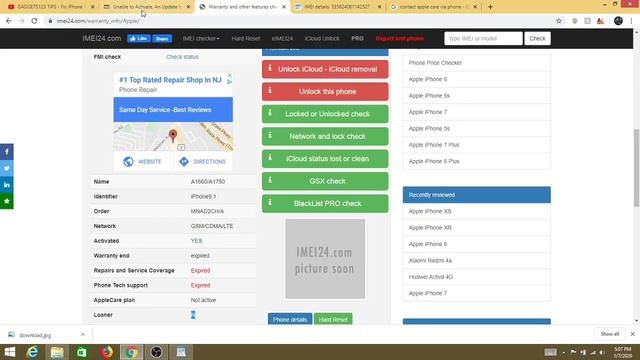This screenshot has height=360, width=640.
Task: Click the Check button
Action: (537, 38)
